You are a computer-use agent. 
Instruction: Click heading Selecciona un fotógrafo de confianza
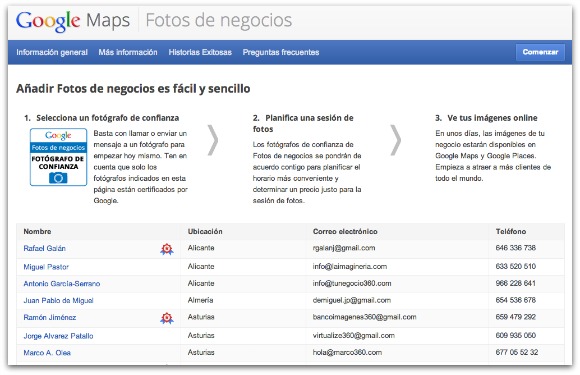[x=108, y=118]
